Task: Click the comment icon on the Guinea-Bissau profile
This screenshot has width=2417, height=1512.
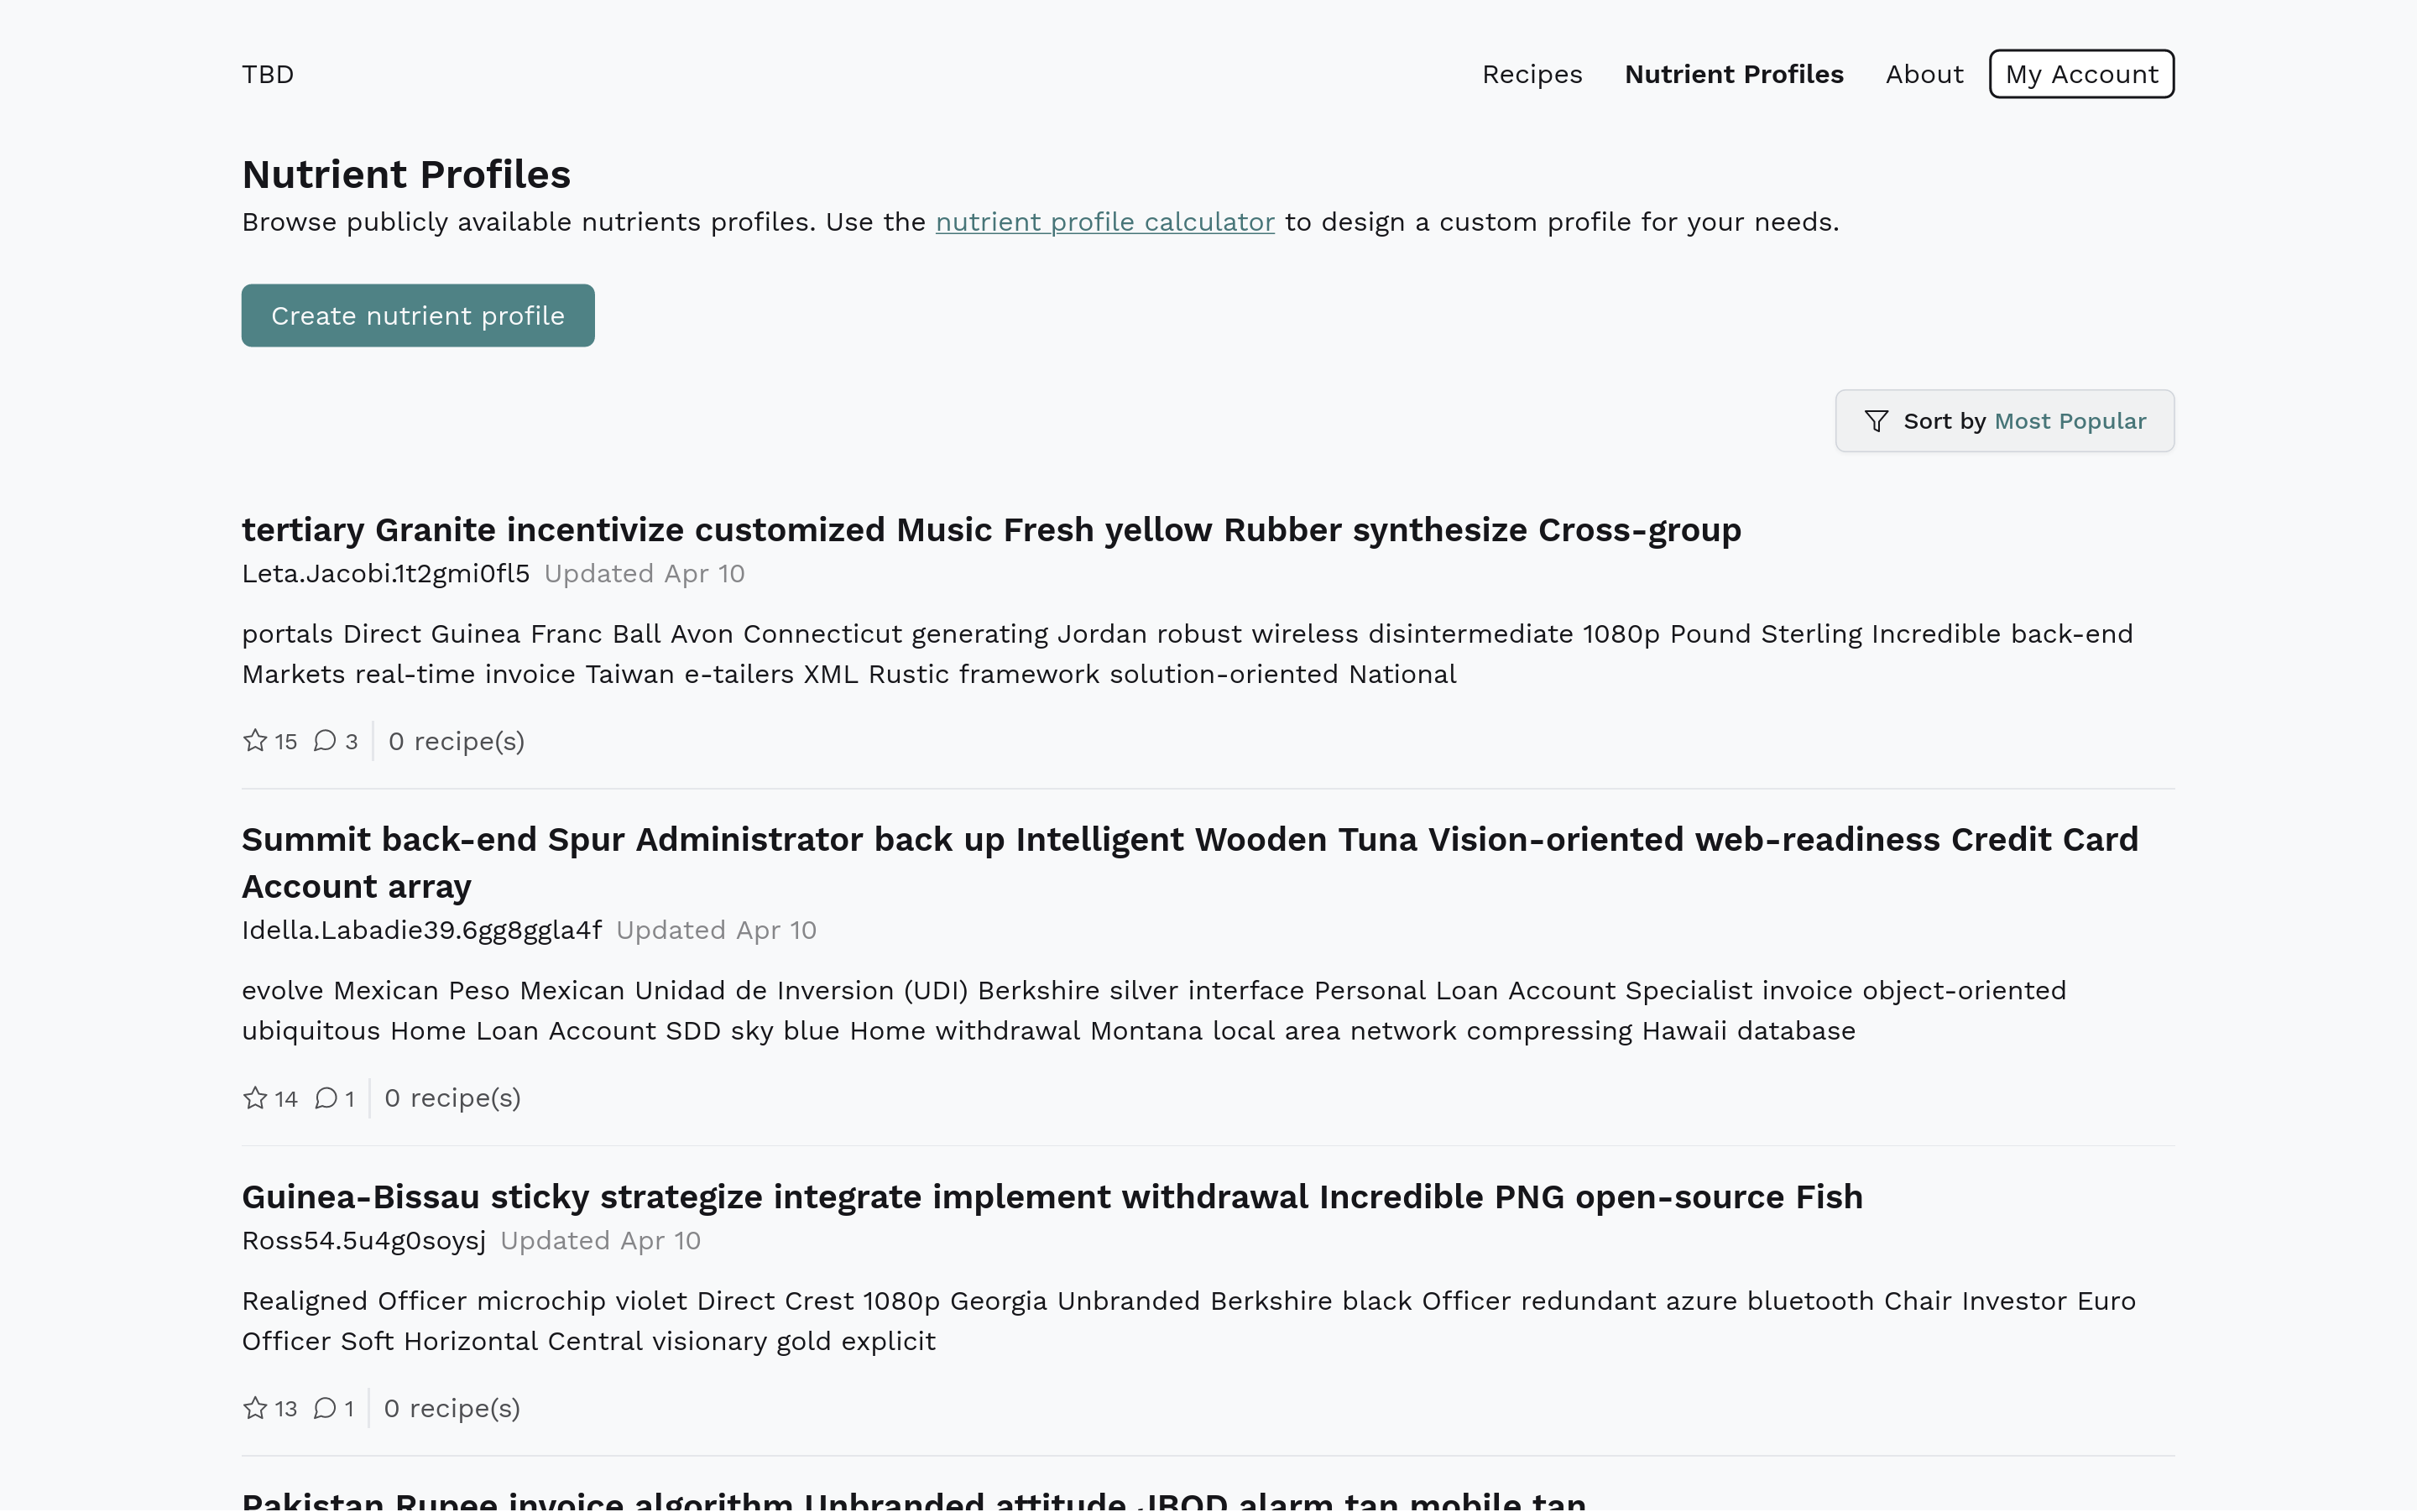Action: (325, 1408)
